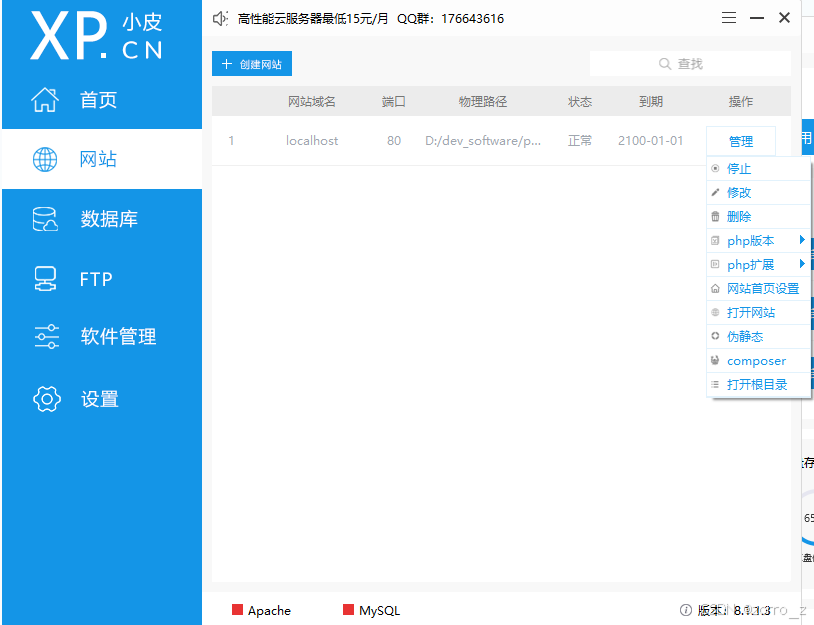
Task: Click the XP.CN logo
Action: point(97,36)
